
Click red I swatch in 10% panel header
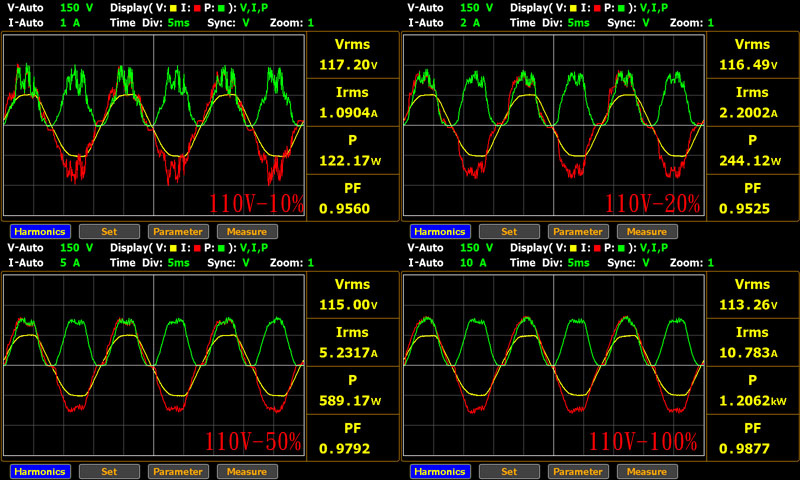coord(197,8)
